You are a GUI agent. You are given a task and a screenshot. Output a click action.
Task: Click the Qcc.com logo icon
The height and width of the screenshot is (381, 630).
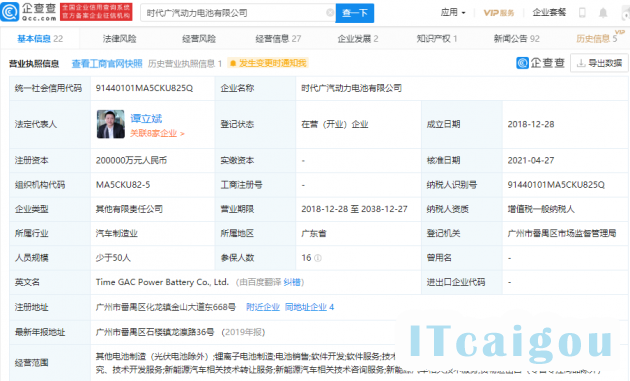pos(10,12)
